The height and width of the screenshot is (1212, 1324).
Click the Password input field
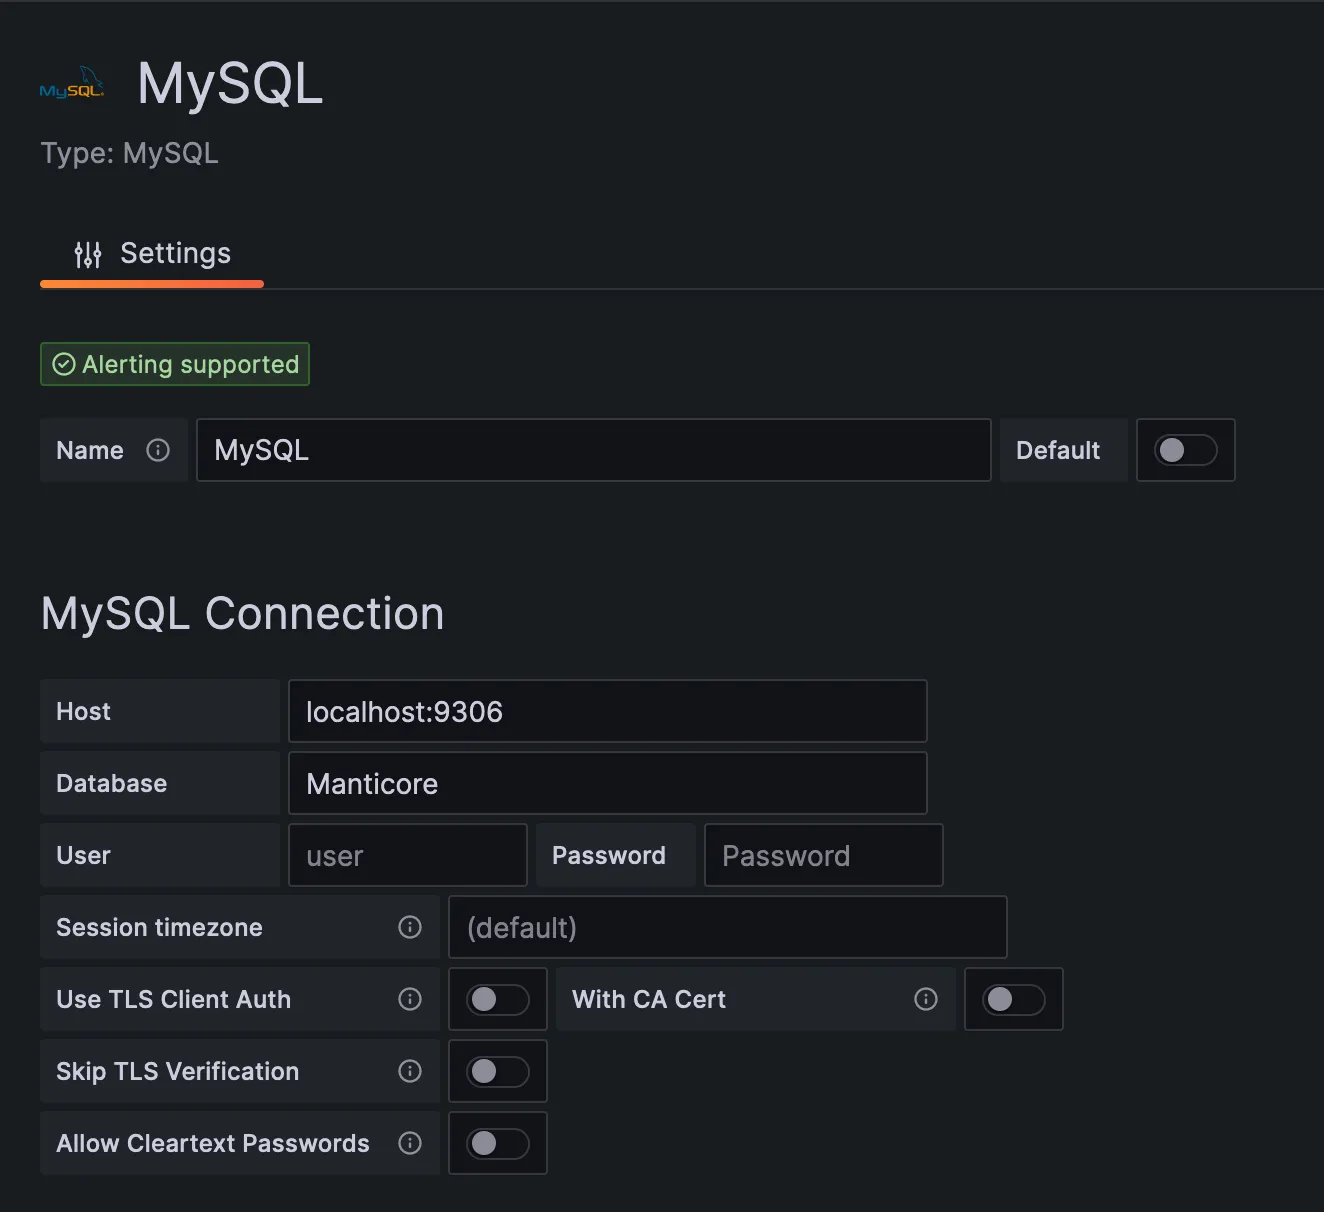822,855
